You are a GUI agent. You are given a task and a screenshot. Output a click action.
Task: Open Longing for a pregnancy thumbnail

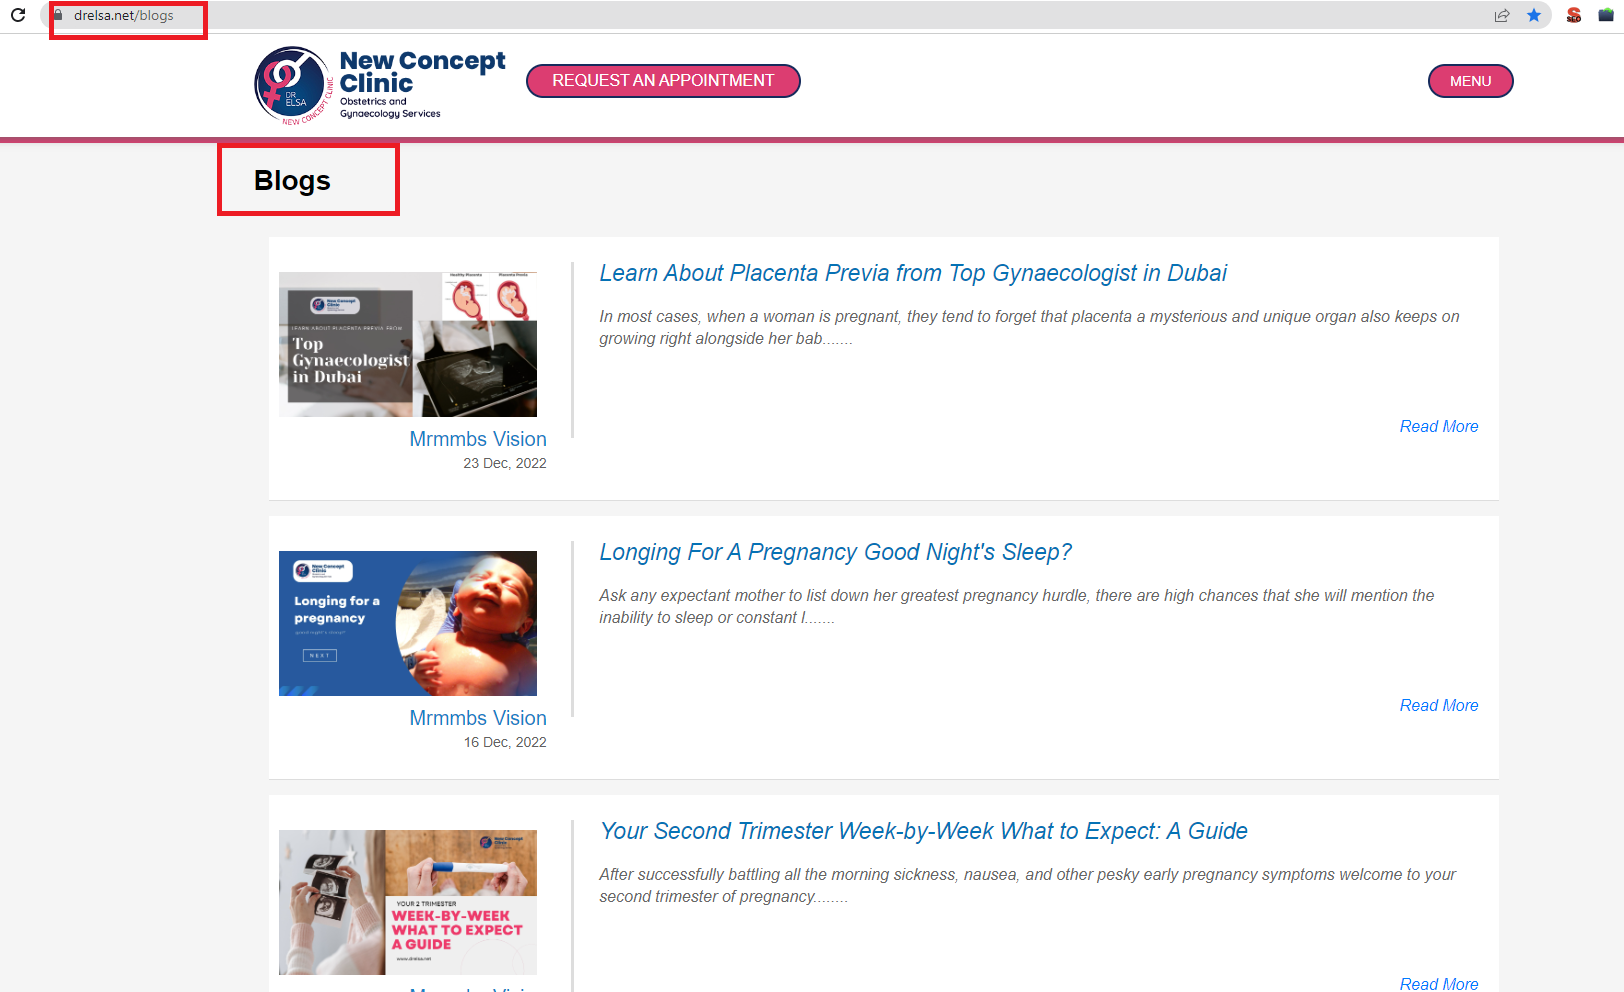coord(408,623)
